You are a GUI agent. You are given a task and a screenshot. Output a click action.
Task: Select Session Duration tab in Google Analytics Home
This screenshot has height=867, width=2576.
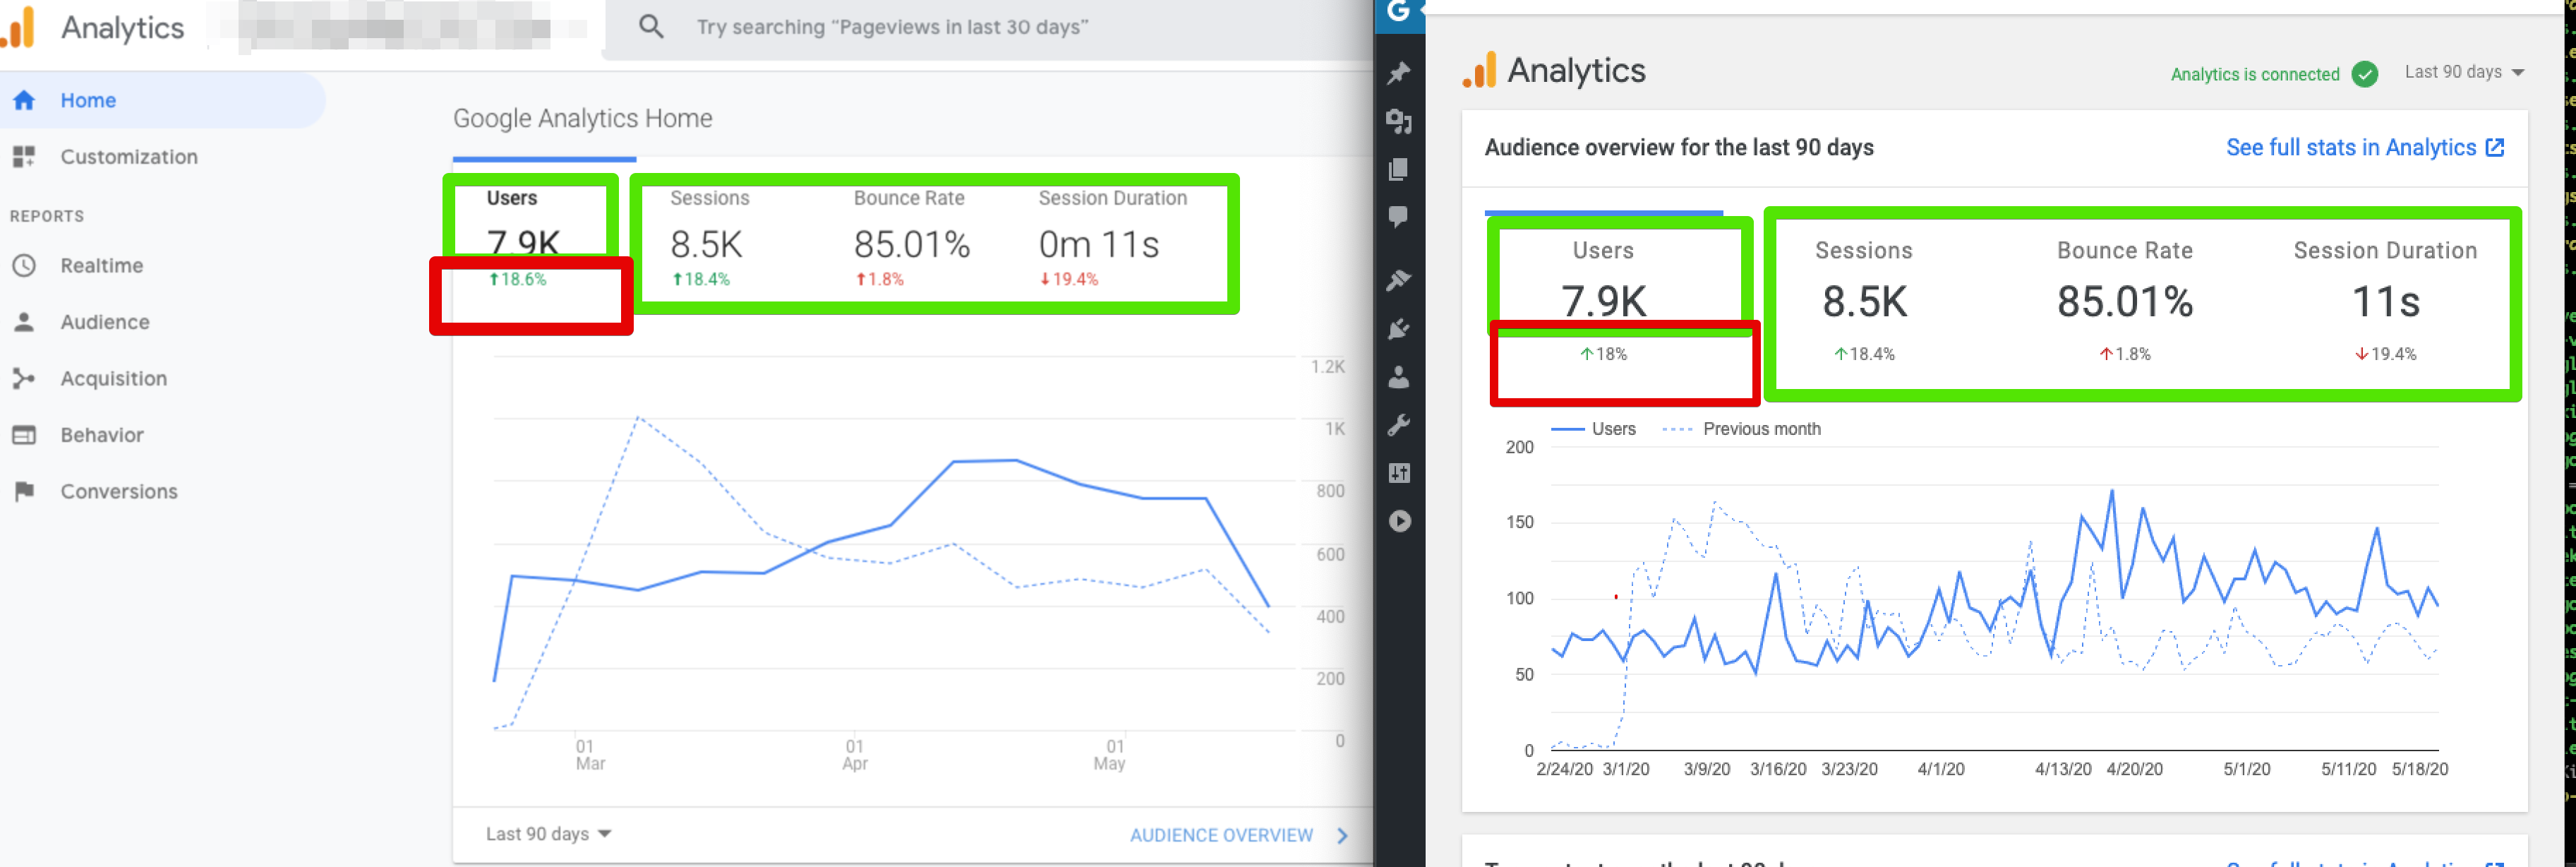pyautogui.click(x=1112, y=238)
